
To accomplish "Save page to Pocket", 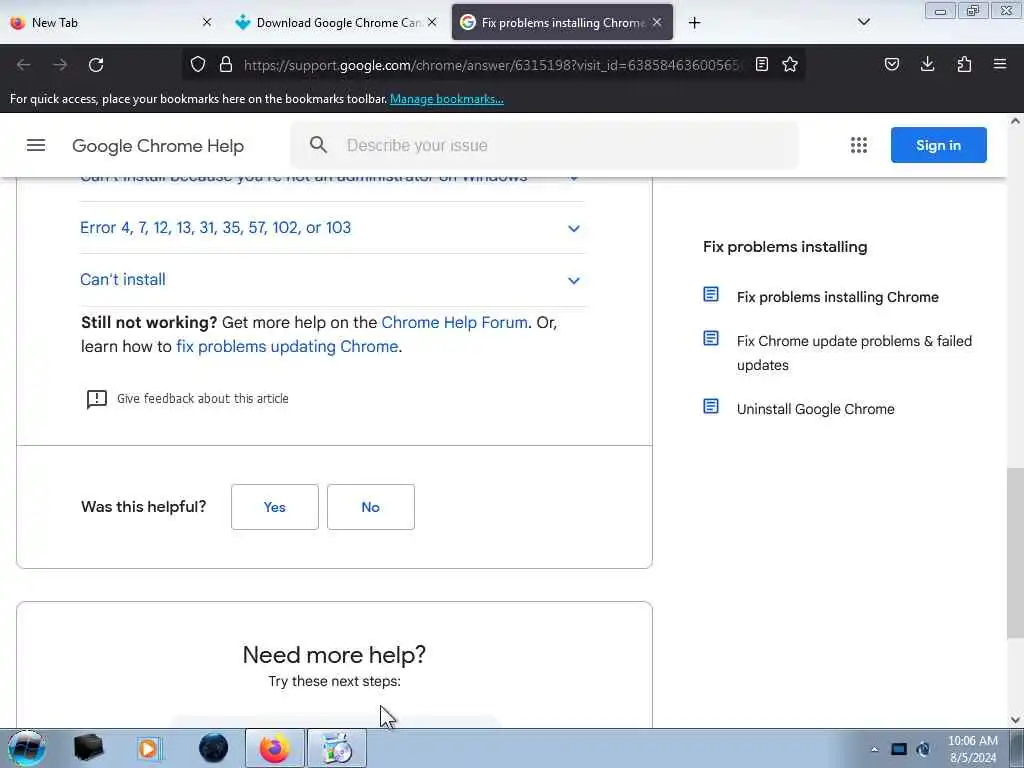I will [x=892, y=64].
